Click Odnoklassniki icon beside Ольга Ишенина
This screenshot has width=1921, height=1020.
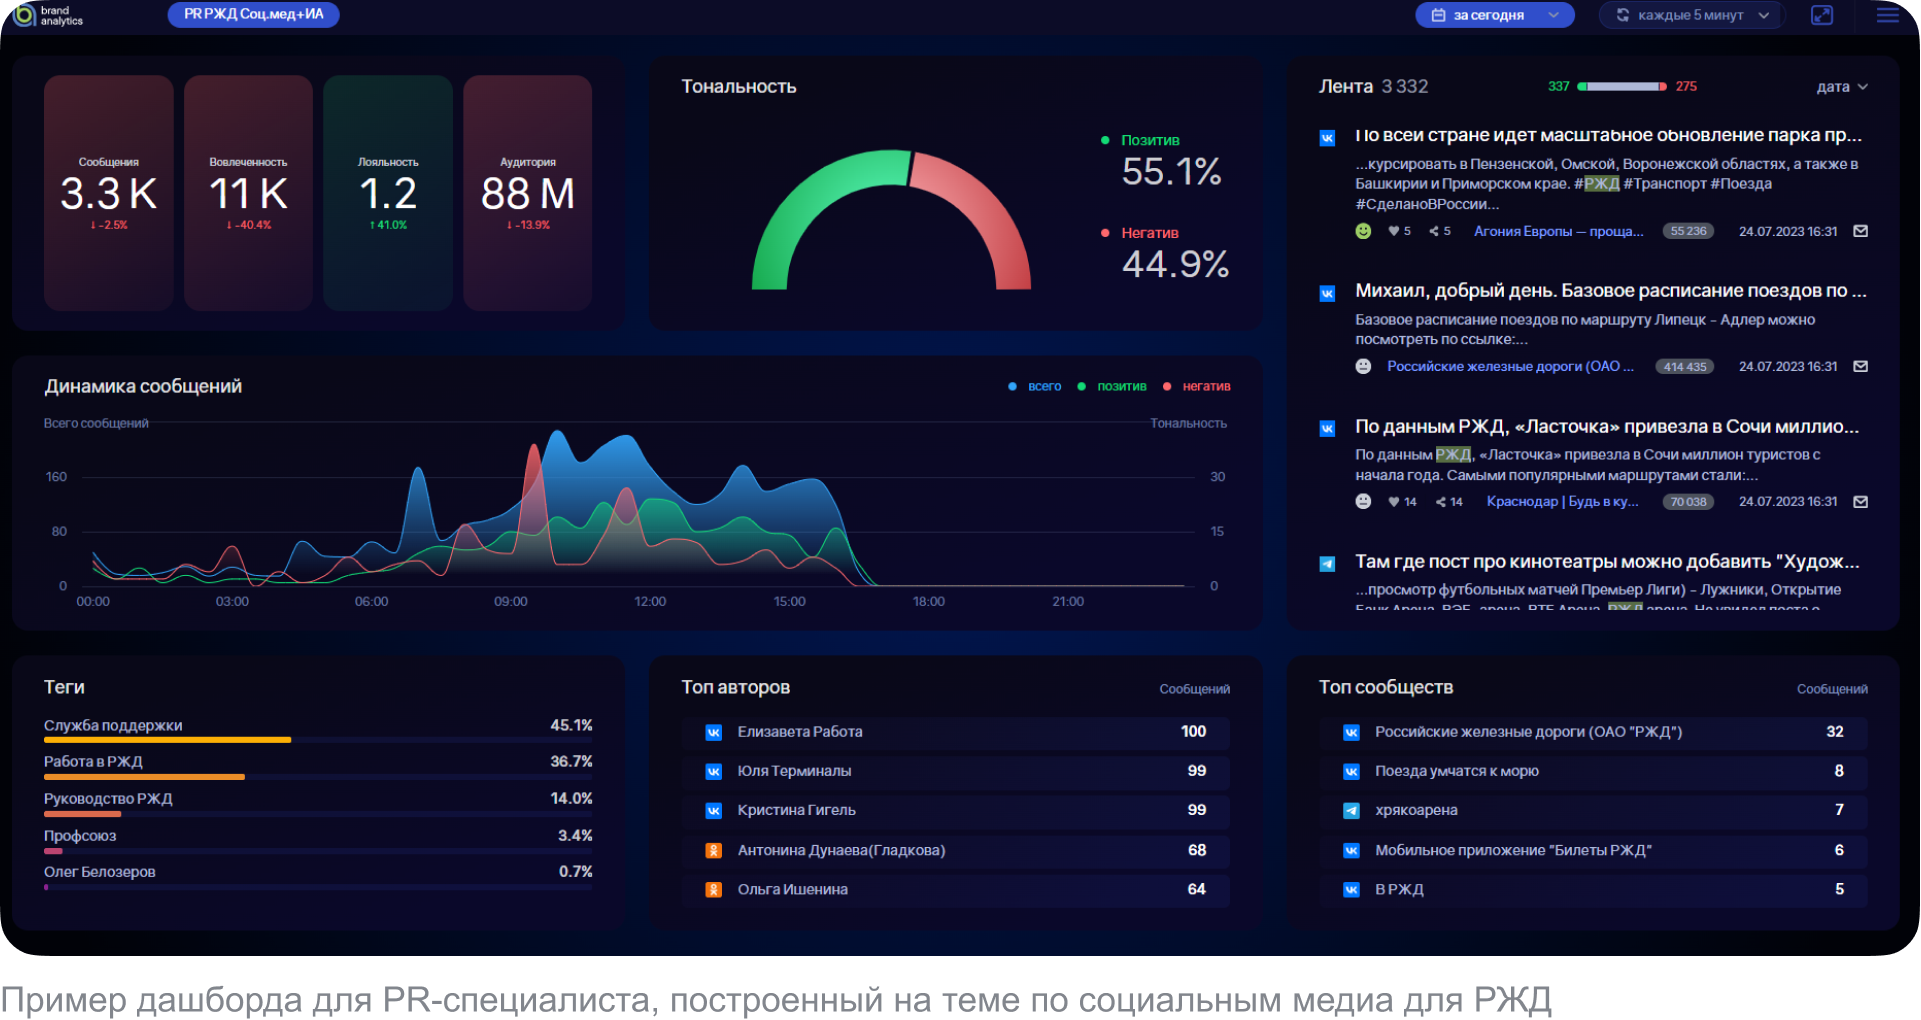pyautogui.click(x=714, y=889)
